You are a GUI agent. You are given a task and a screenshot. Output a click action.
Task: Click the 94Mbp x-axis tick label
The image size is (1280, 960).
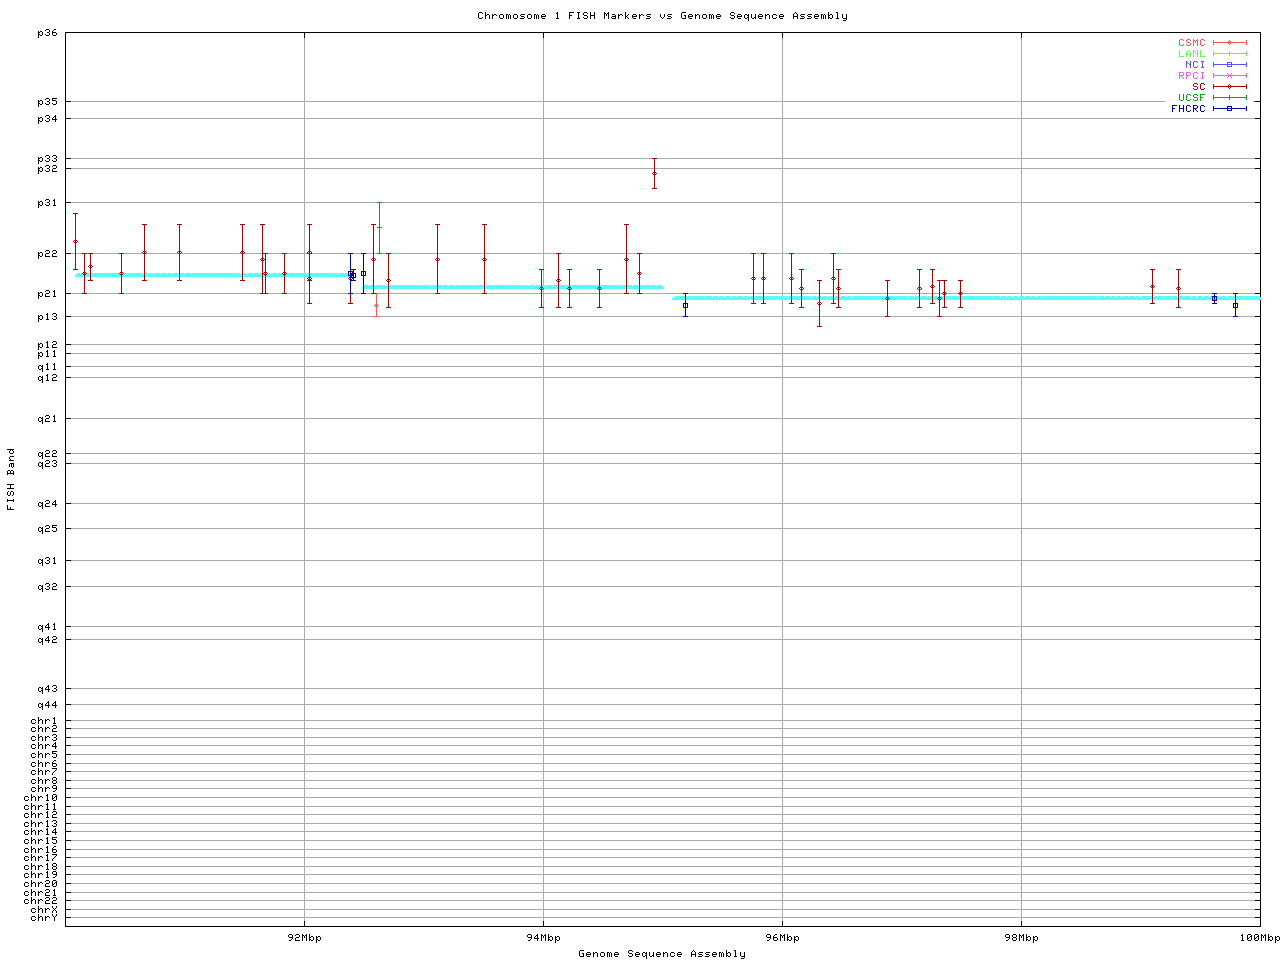coord(543,938)
